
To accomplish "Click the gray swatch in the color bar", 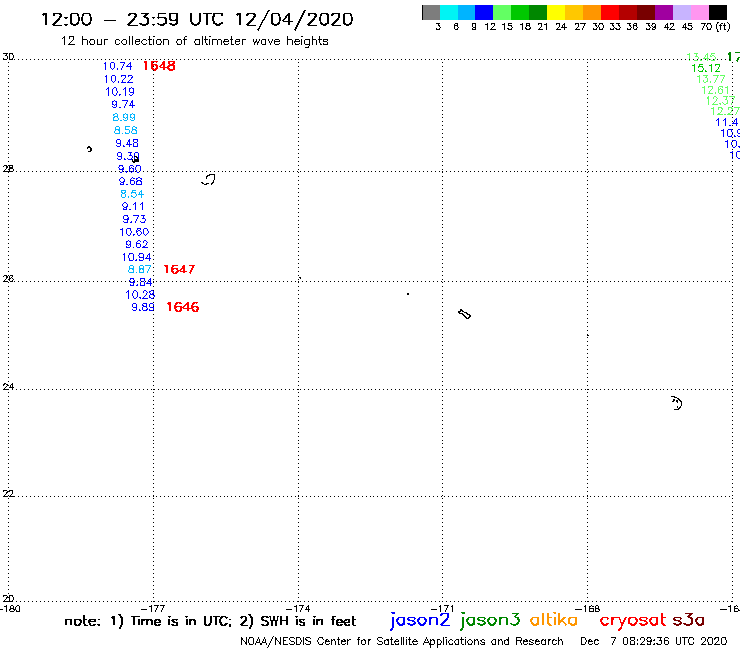I will pos(431,12).
